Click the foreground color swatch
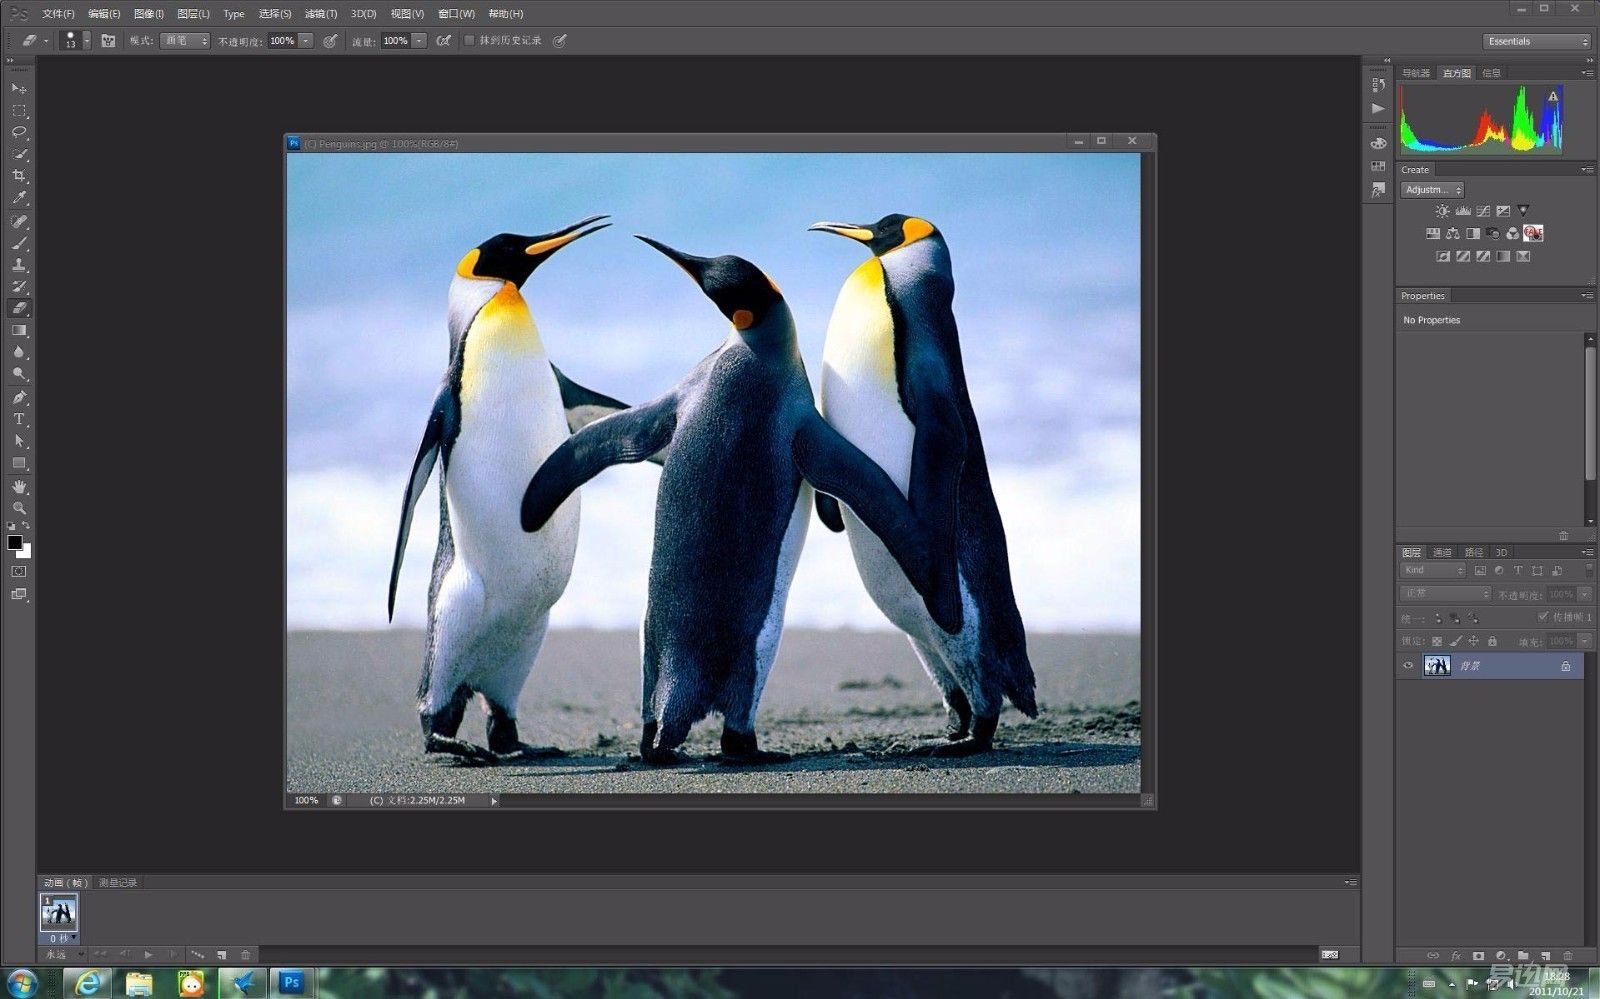This screenshot has width=1600, height=999. [15, 542]
